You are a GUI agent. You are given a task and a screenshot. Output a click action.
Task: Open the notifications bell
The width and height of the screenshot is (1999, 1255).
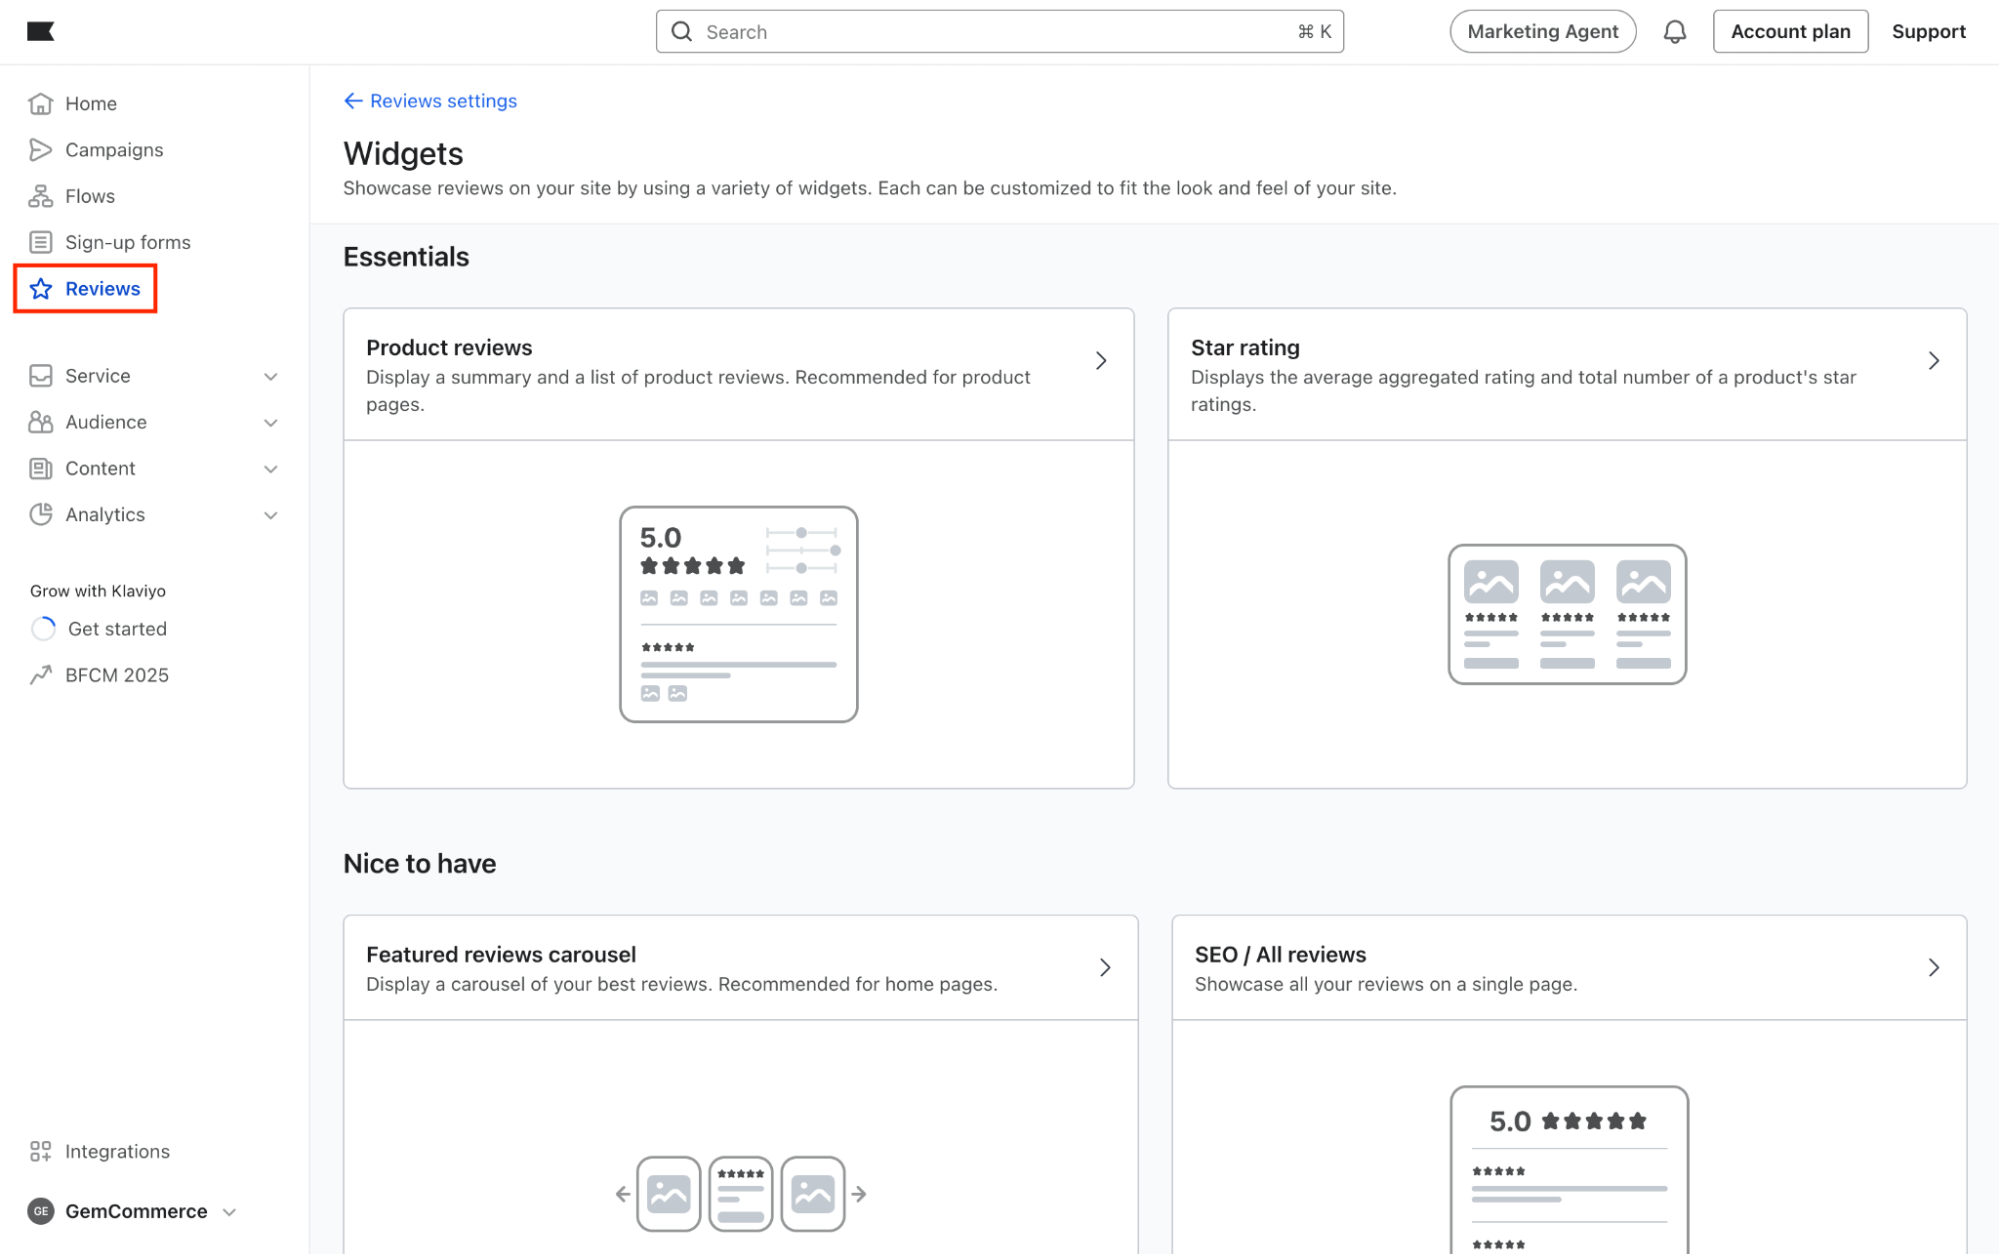(1674, 32)
